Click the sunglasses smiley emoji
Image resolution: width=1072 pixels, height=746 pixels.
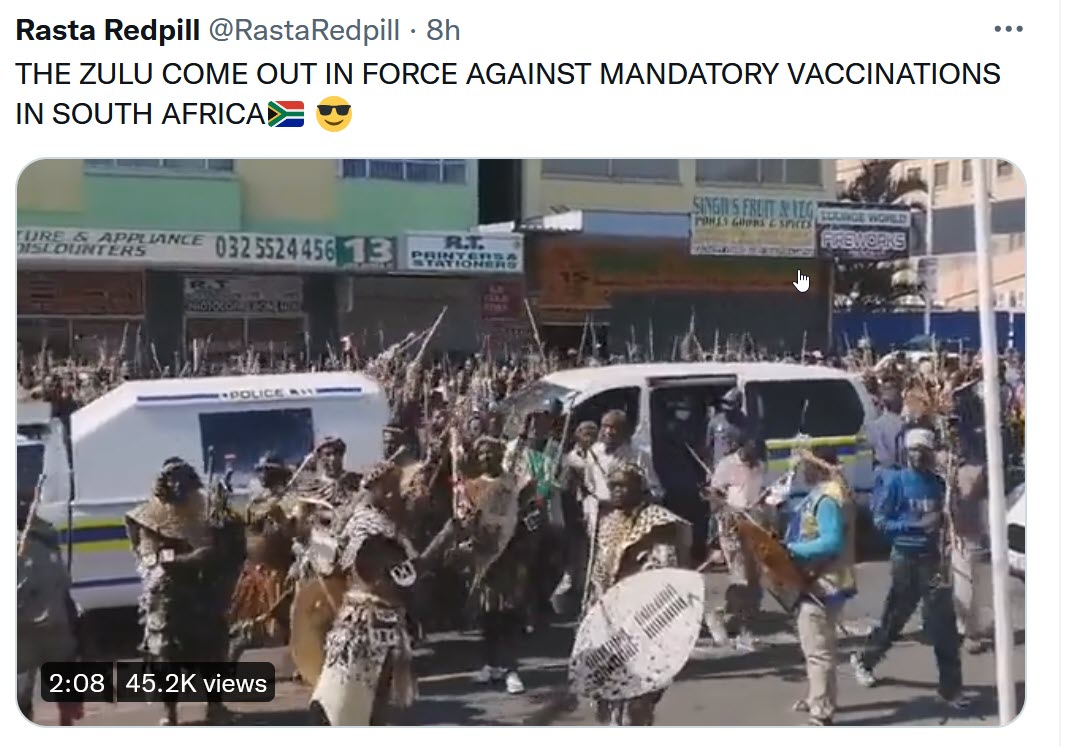pyautogui.click(x=334, y=114)
